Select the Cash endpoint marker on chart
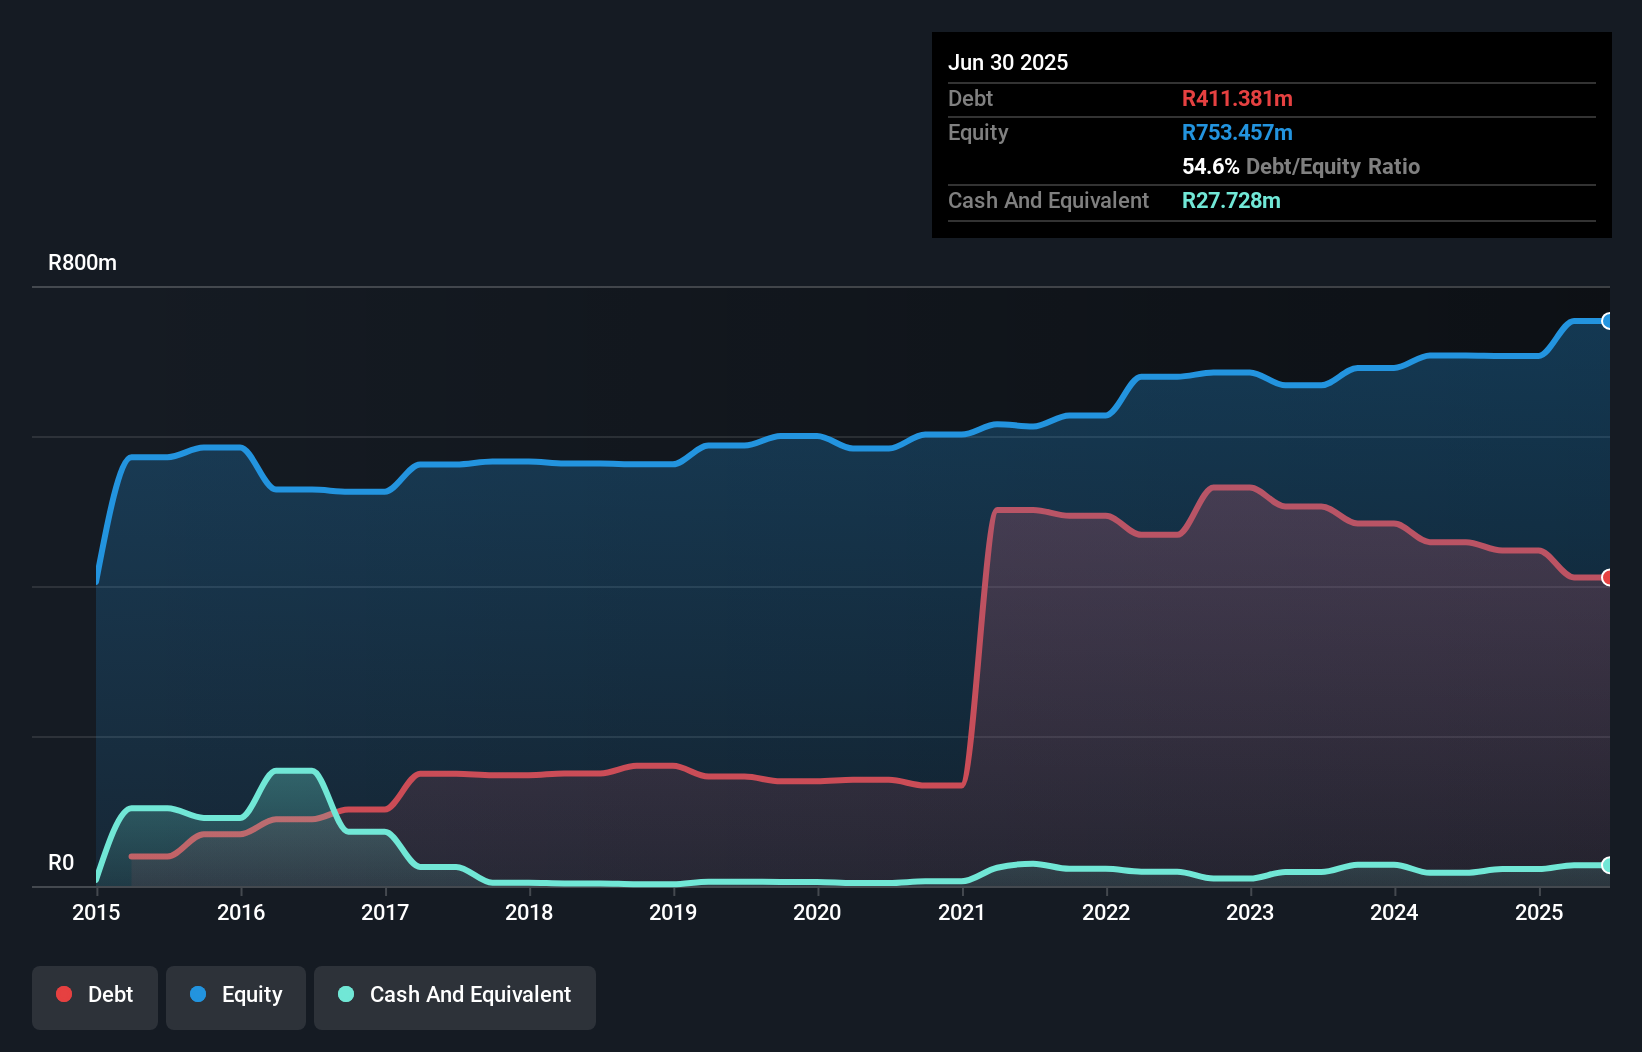The height and width of the screenshot is (1052, 1642). pyautogui.click(x=1608, y=866)
